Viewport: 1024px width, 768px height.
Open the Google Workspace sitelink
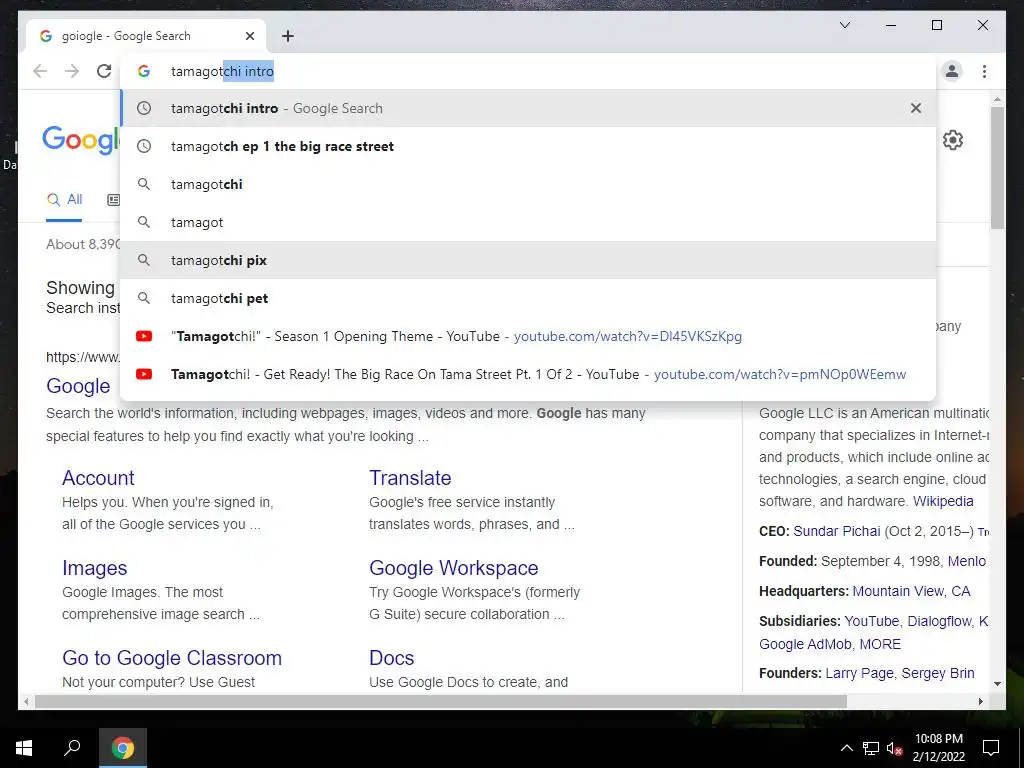click(x=454, y=568)
